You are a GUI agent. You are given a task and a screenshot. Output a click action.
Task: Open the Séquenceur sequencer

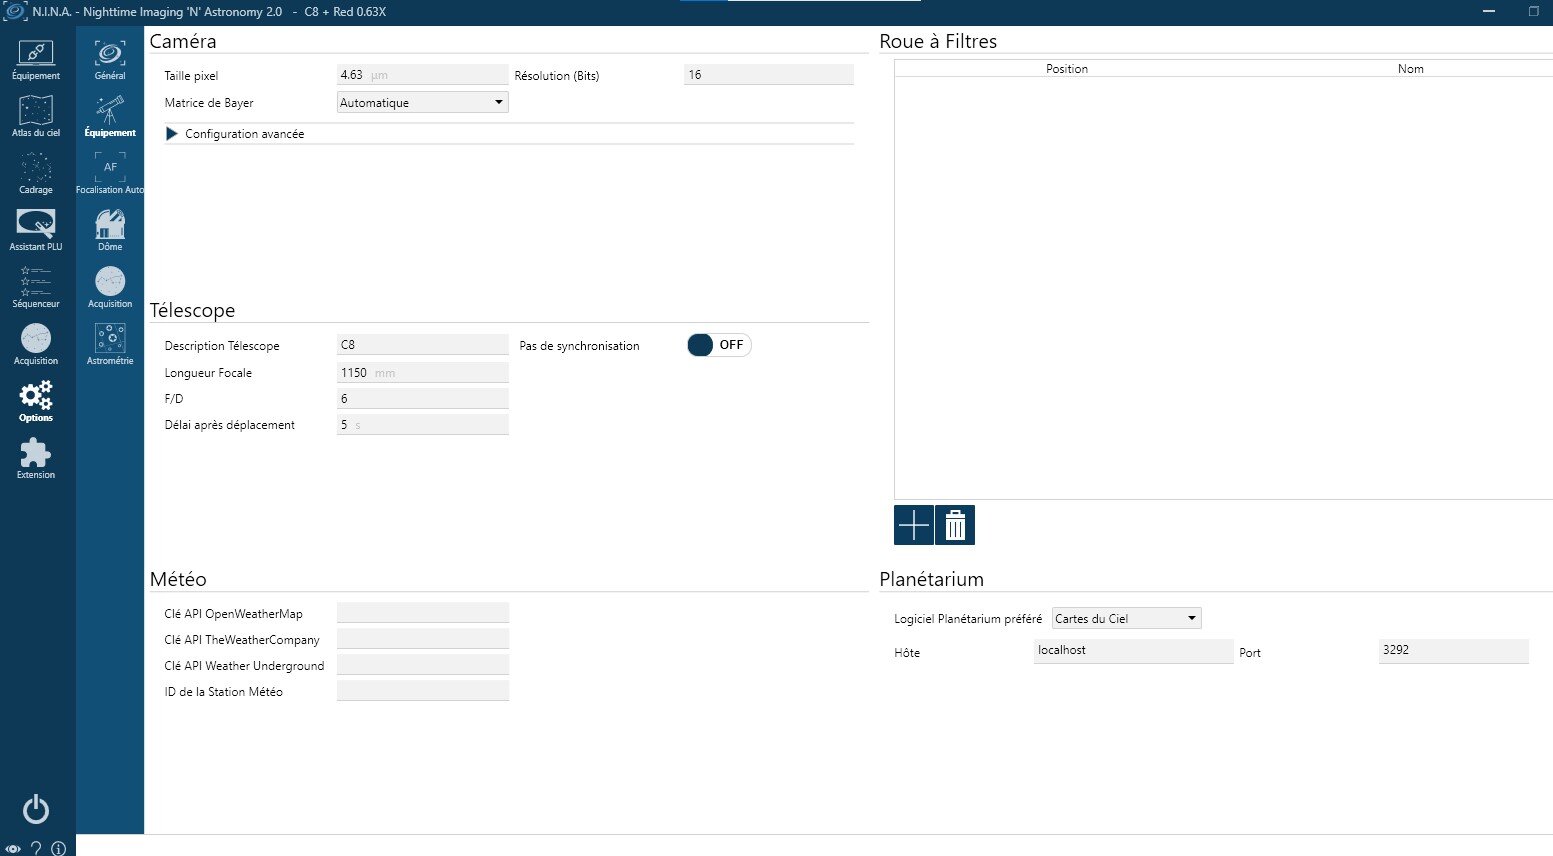pyautogui.click(x=36, y=288)
